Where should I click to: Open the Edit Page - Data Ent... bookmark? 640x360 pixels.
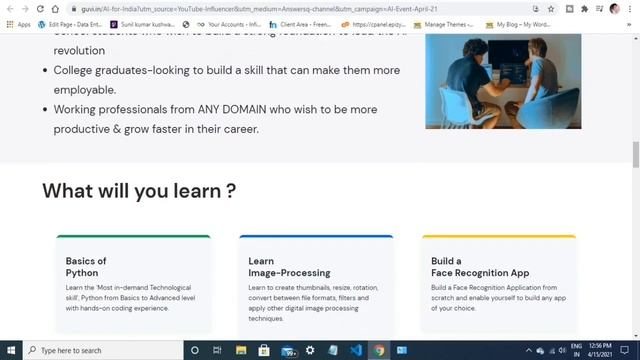coord(69,24)
